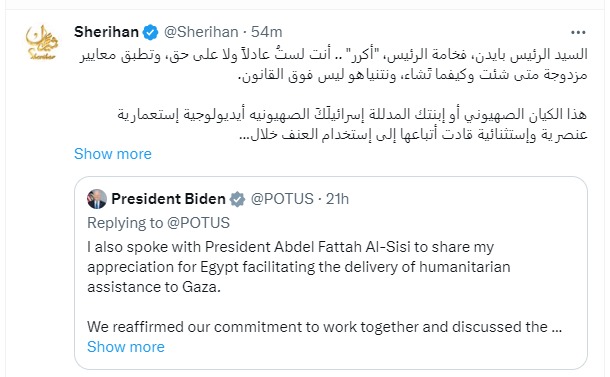Open the President Biden display name
Viewport: 610px width, 377px height.
point(168,199)
